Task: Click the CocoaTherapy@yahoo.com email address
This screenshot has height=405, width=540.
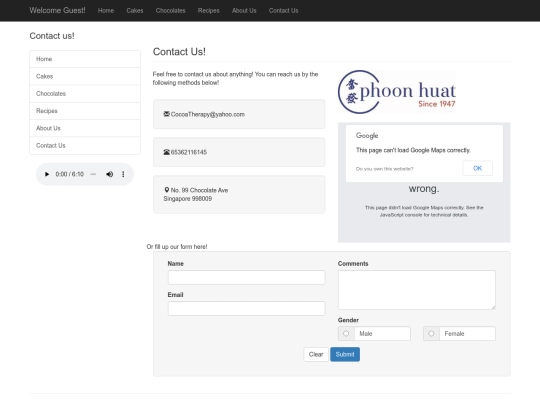Action: pyautogui.click(x=208, y=114)
